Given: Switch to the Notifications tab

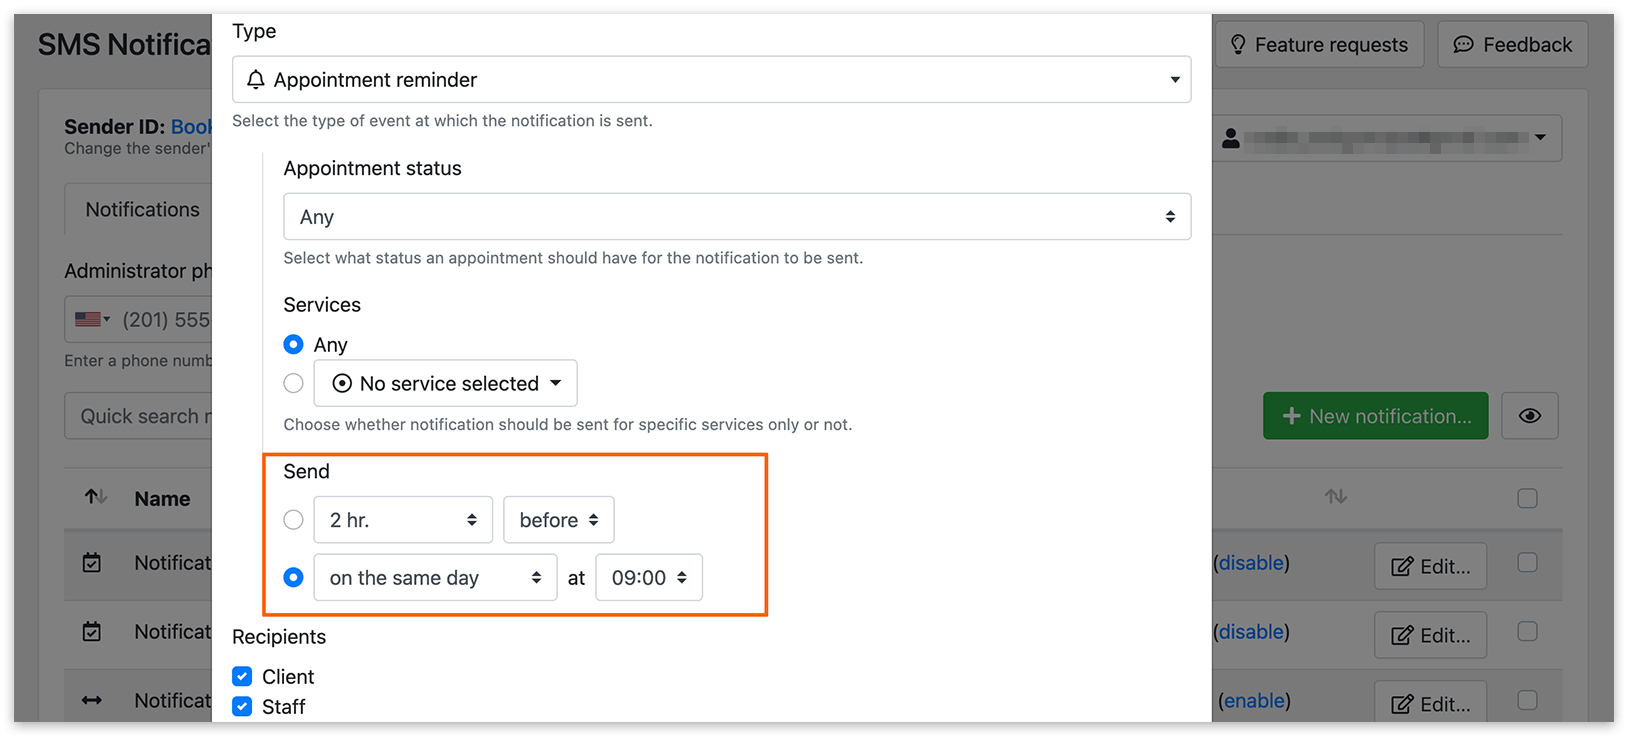Looking at the screenshot, I should click(141, 208).
